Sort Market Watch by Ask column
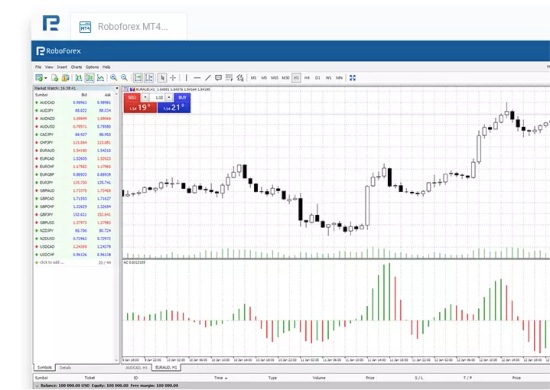This screenshot has height=390, width=550. coord(107,95)
